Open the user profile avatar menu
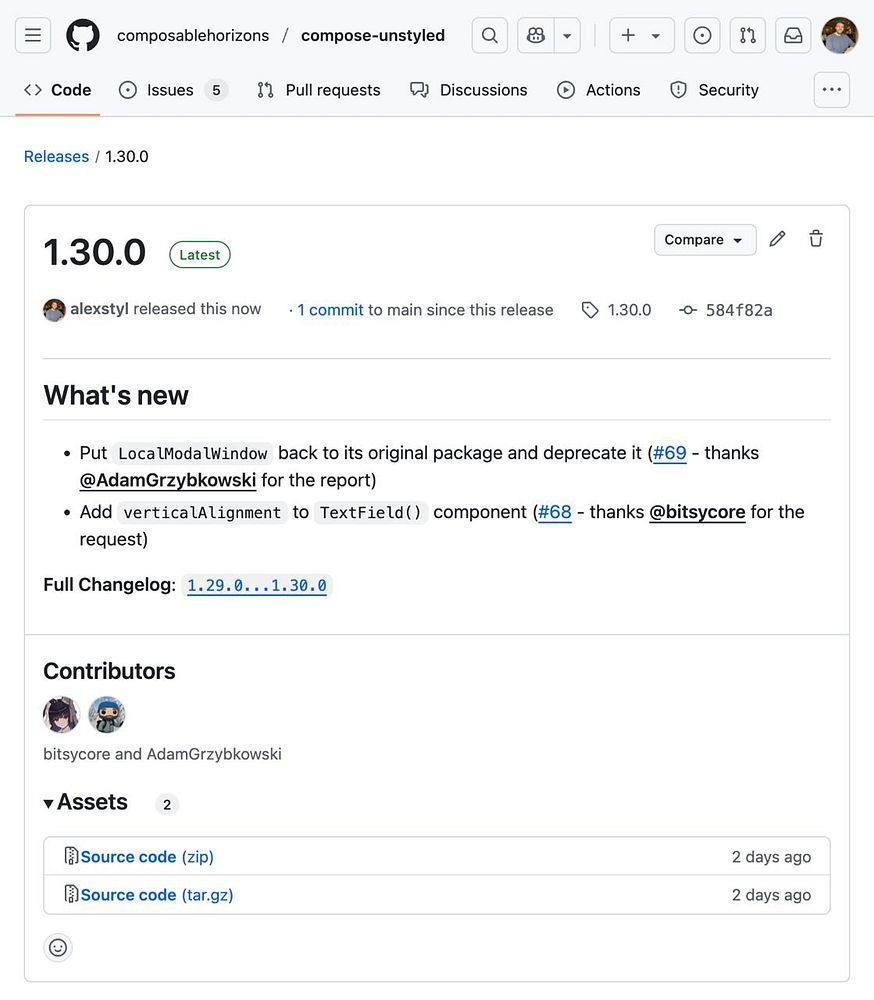 (839, 36)
